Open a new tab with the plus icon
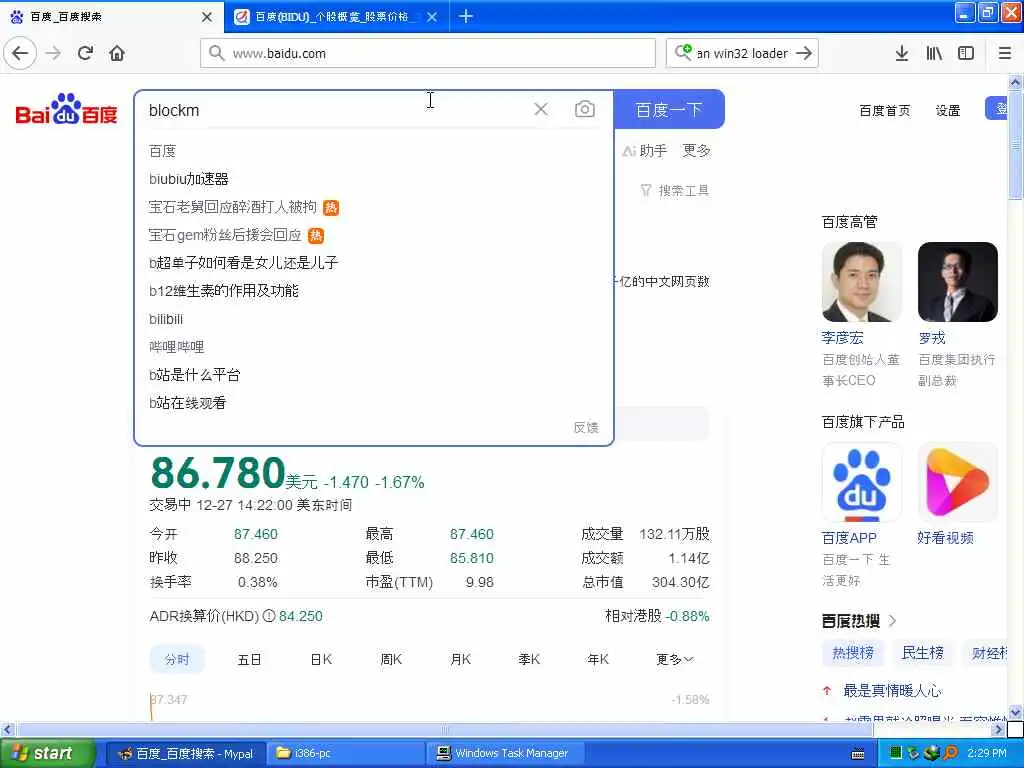Screen dimensions: 1024x768 coord(466,16)
